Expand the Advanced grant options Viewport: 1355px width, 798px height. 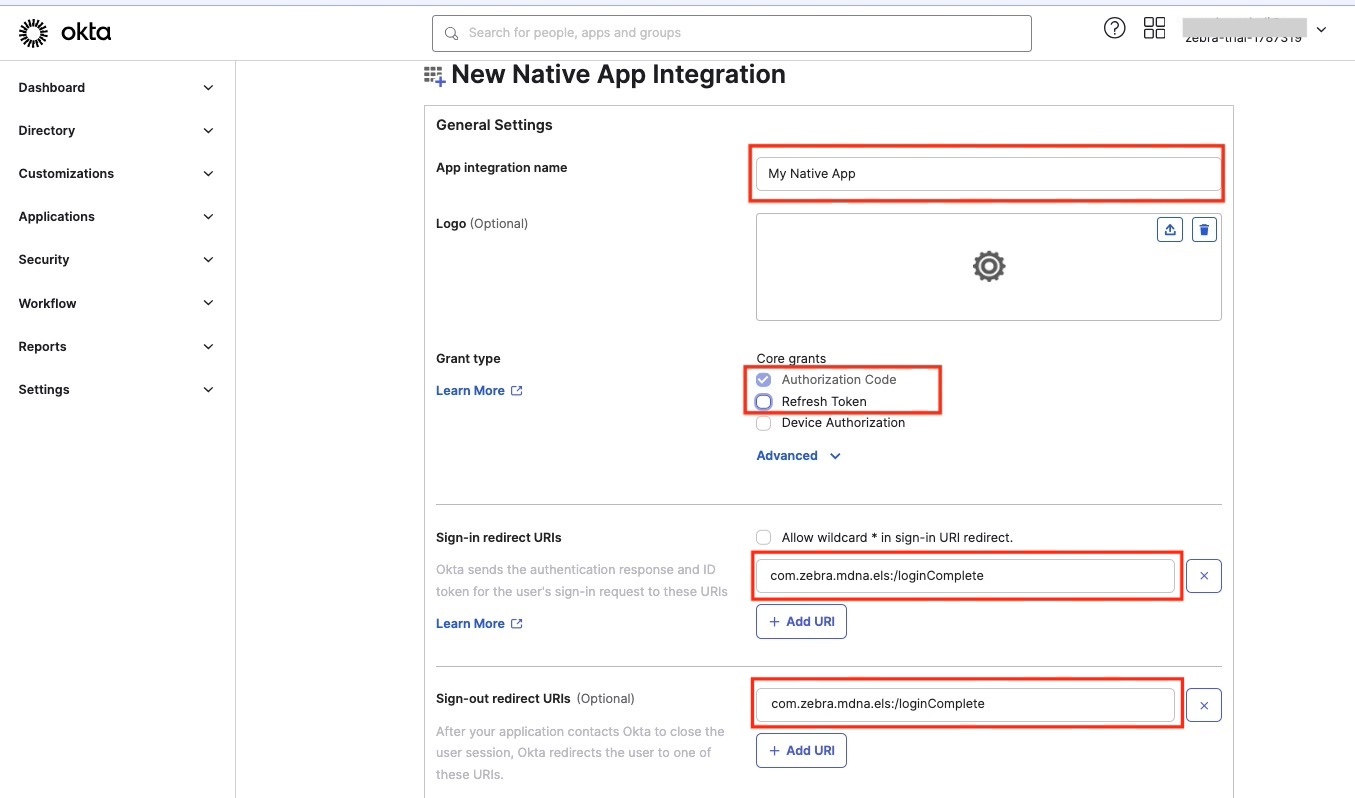point(798,456)
